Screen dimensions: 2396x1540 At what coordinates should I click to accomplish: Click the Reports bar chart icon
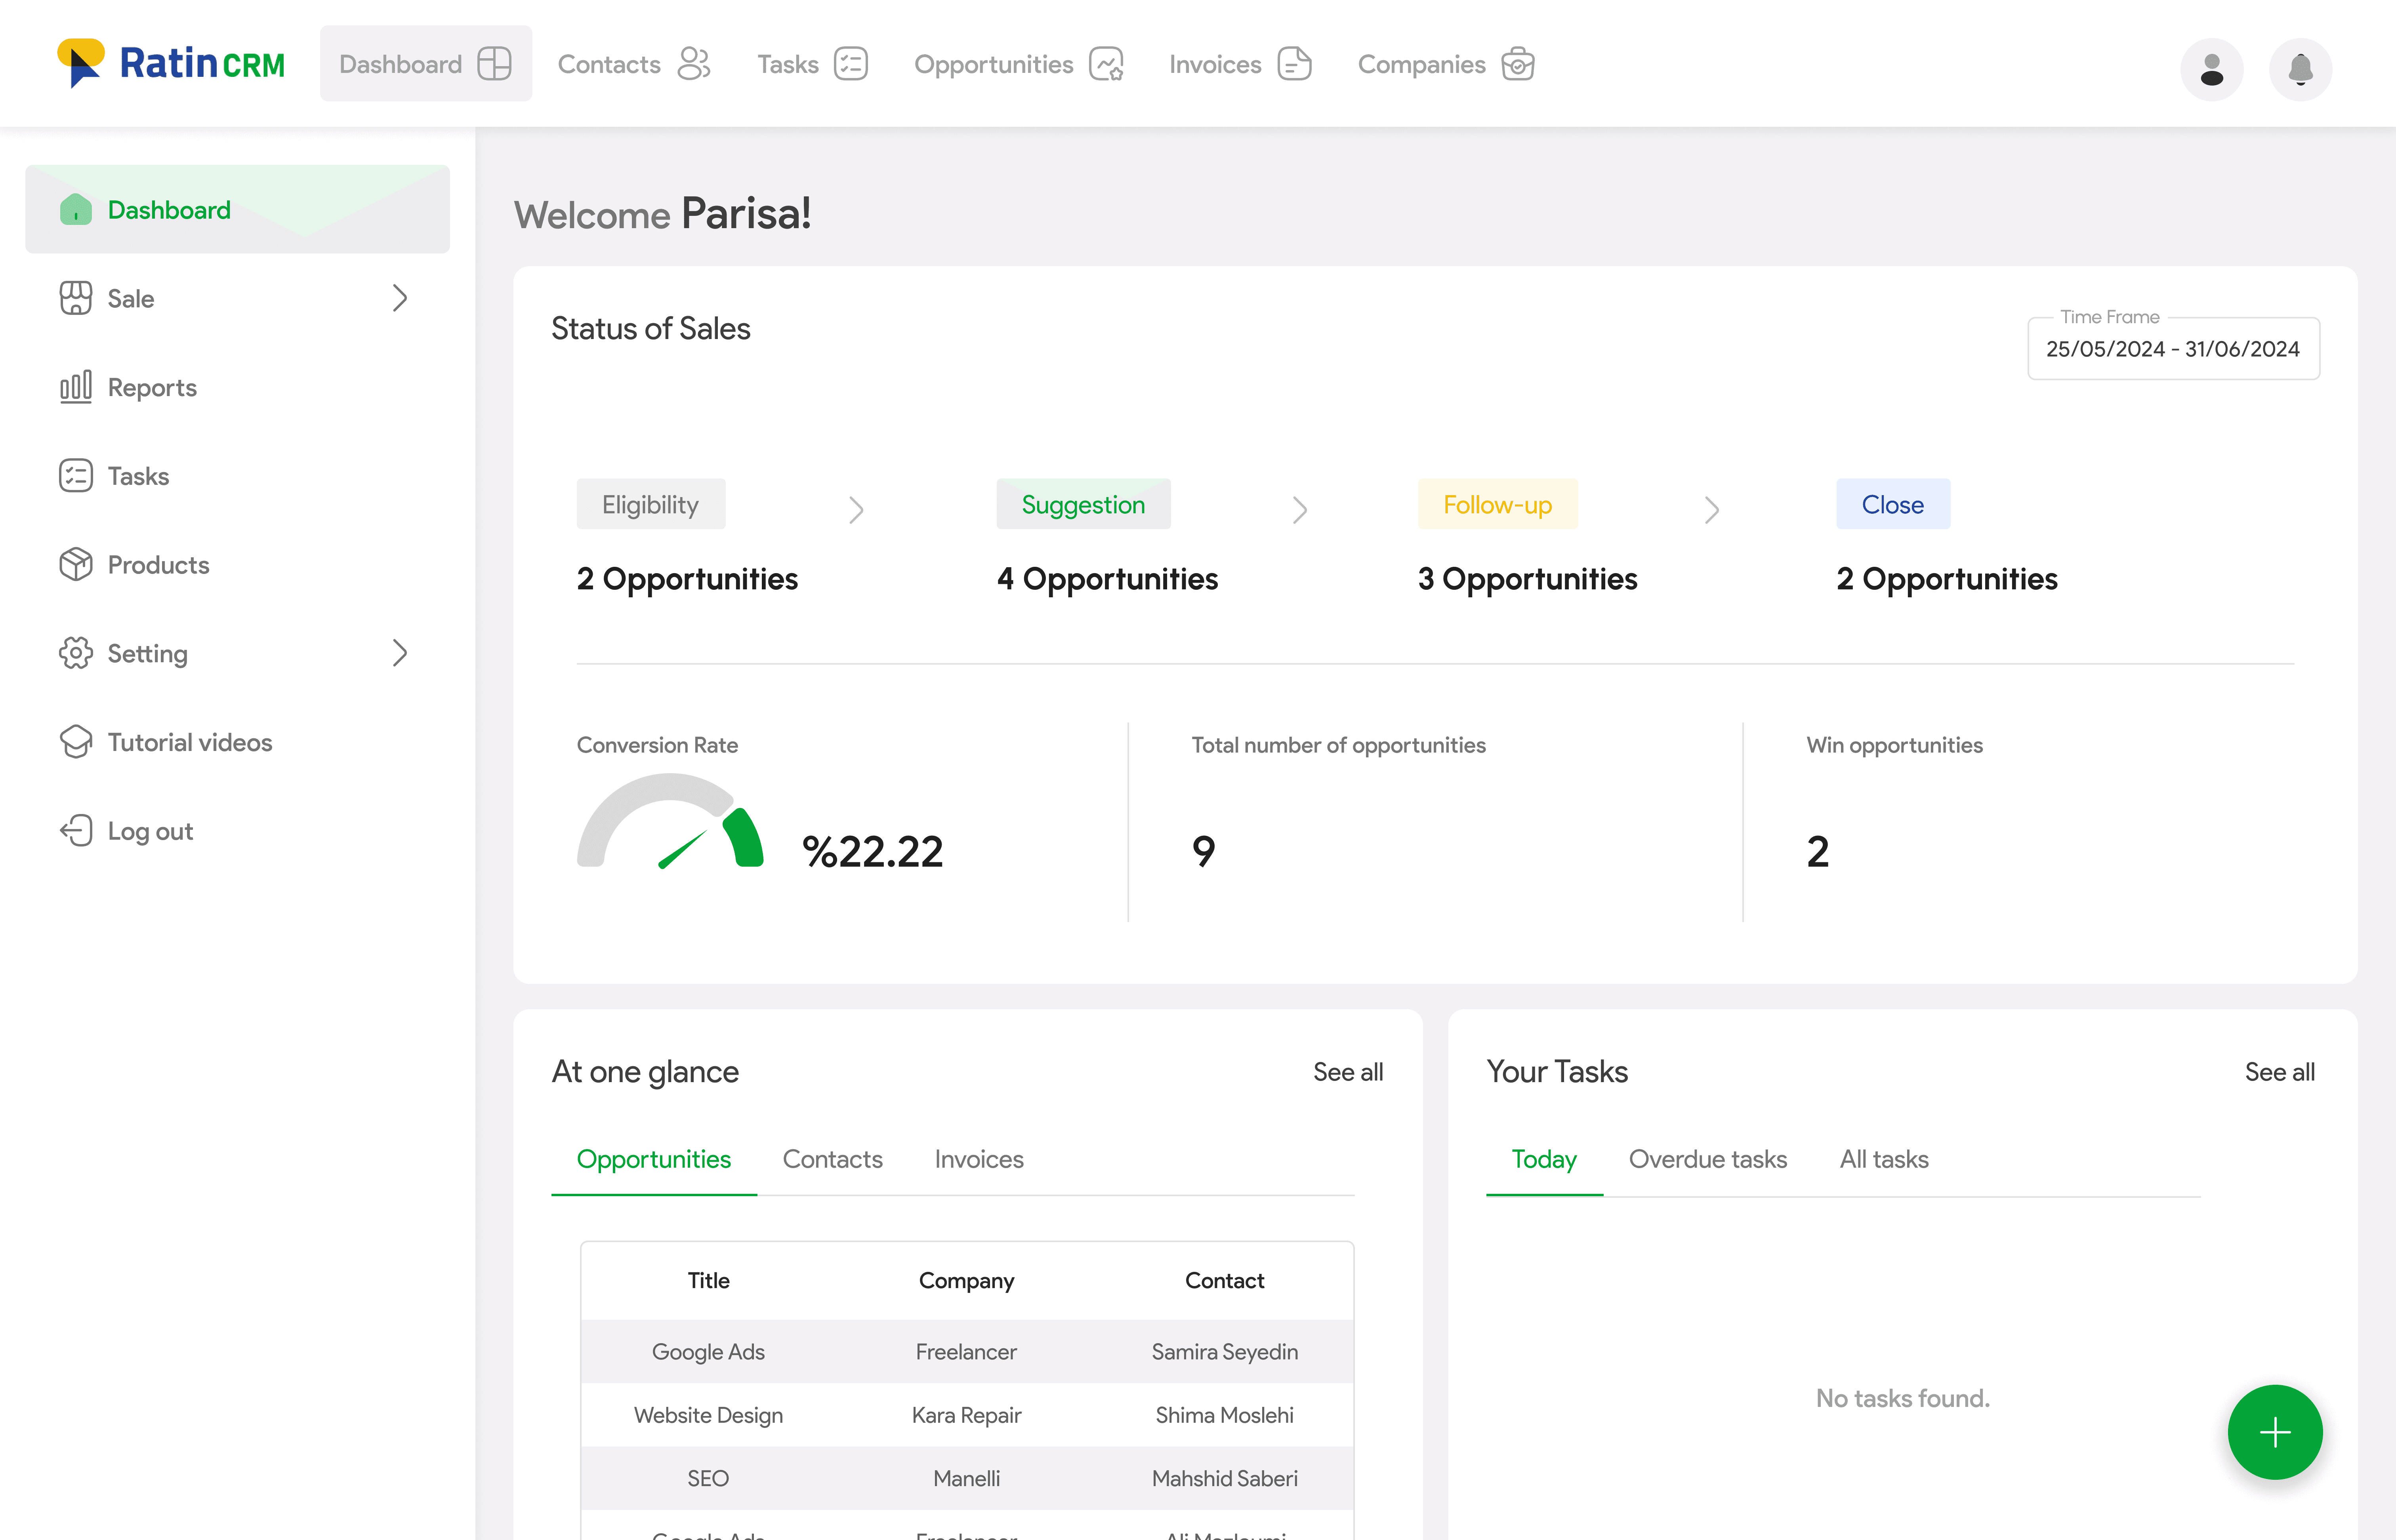click(x=76, y=387)
